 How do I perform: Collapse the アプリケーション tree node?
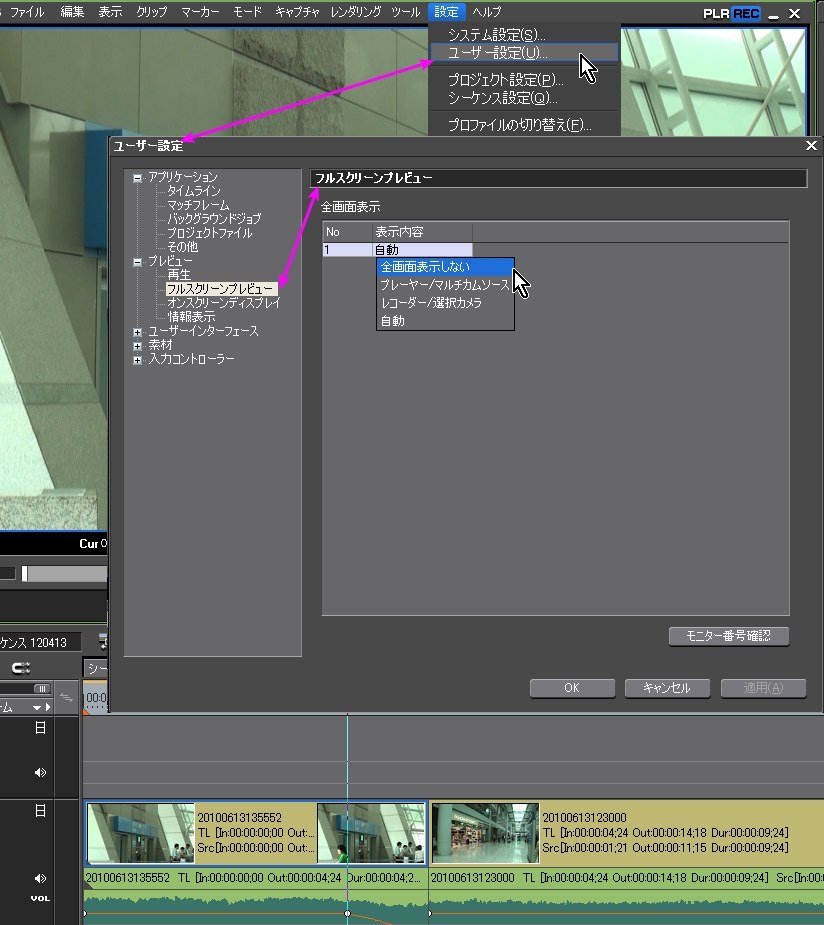(138, 178)
